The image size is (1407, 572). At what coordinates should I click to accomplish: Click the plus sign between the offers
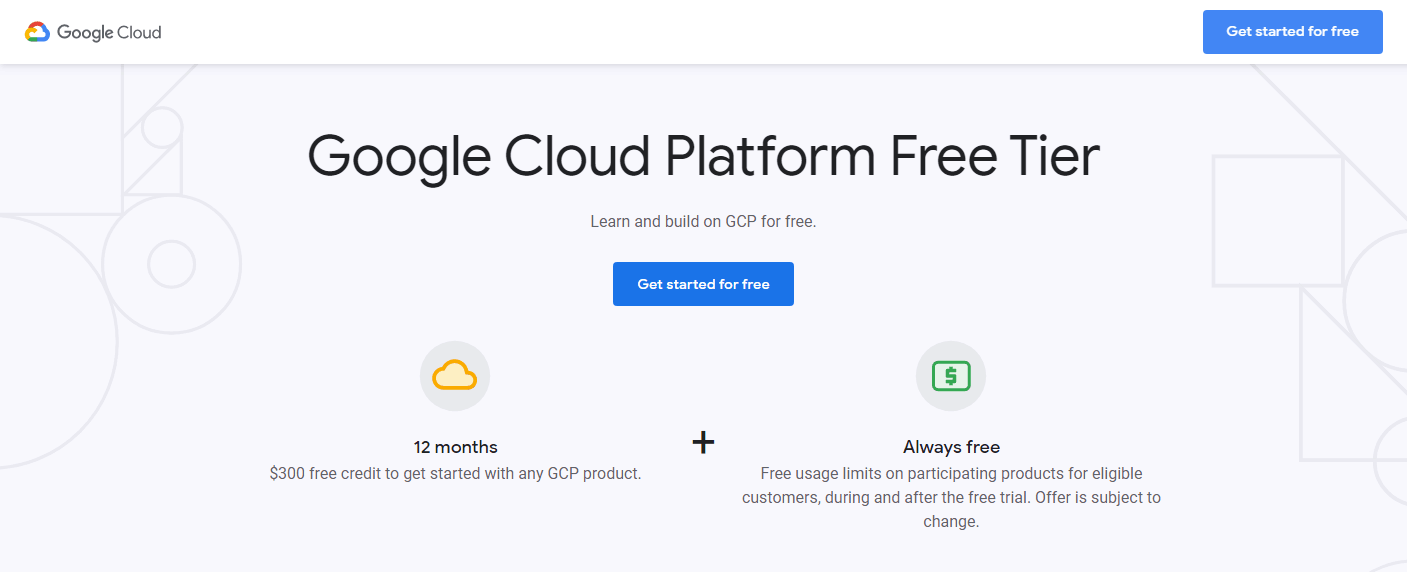(x=704, y=442)
